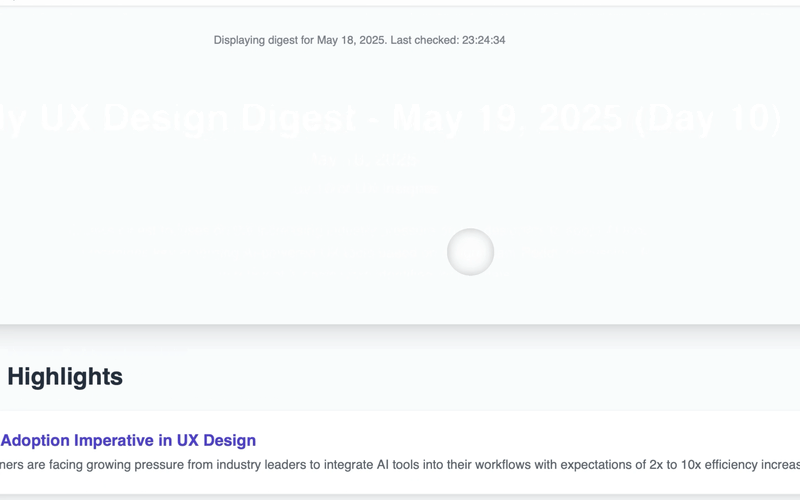Click the 'Highlights' section heading
Screen dimensions: 800x500
pos(65,377)
